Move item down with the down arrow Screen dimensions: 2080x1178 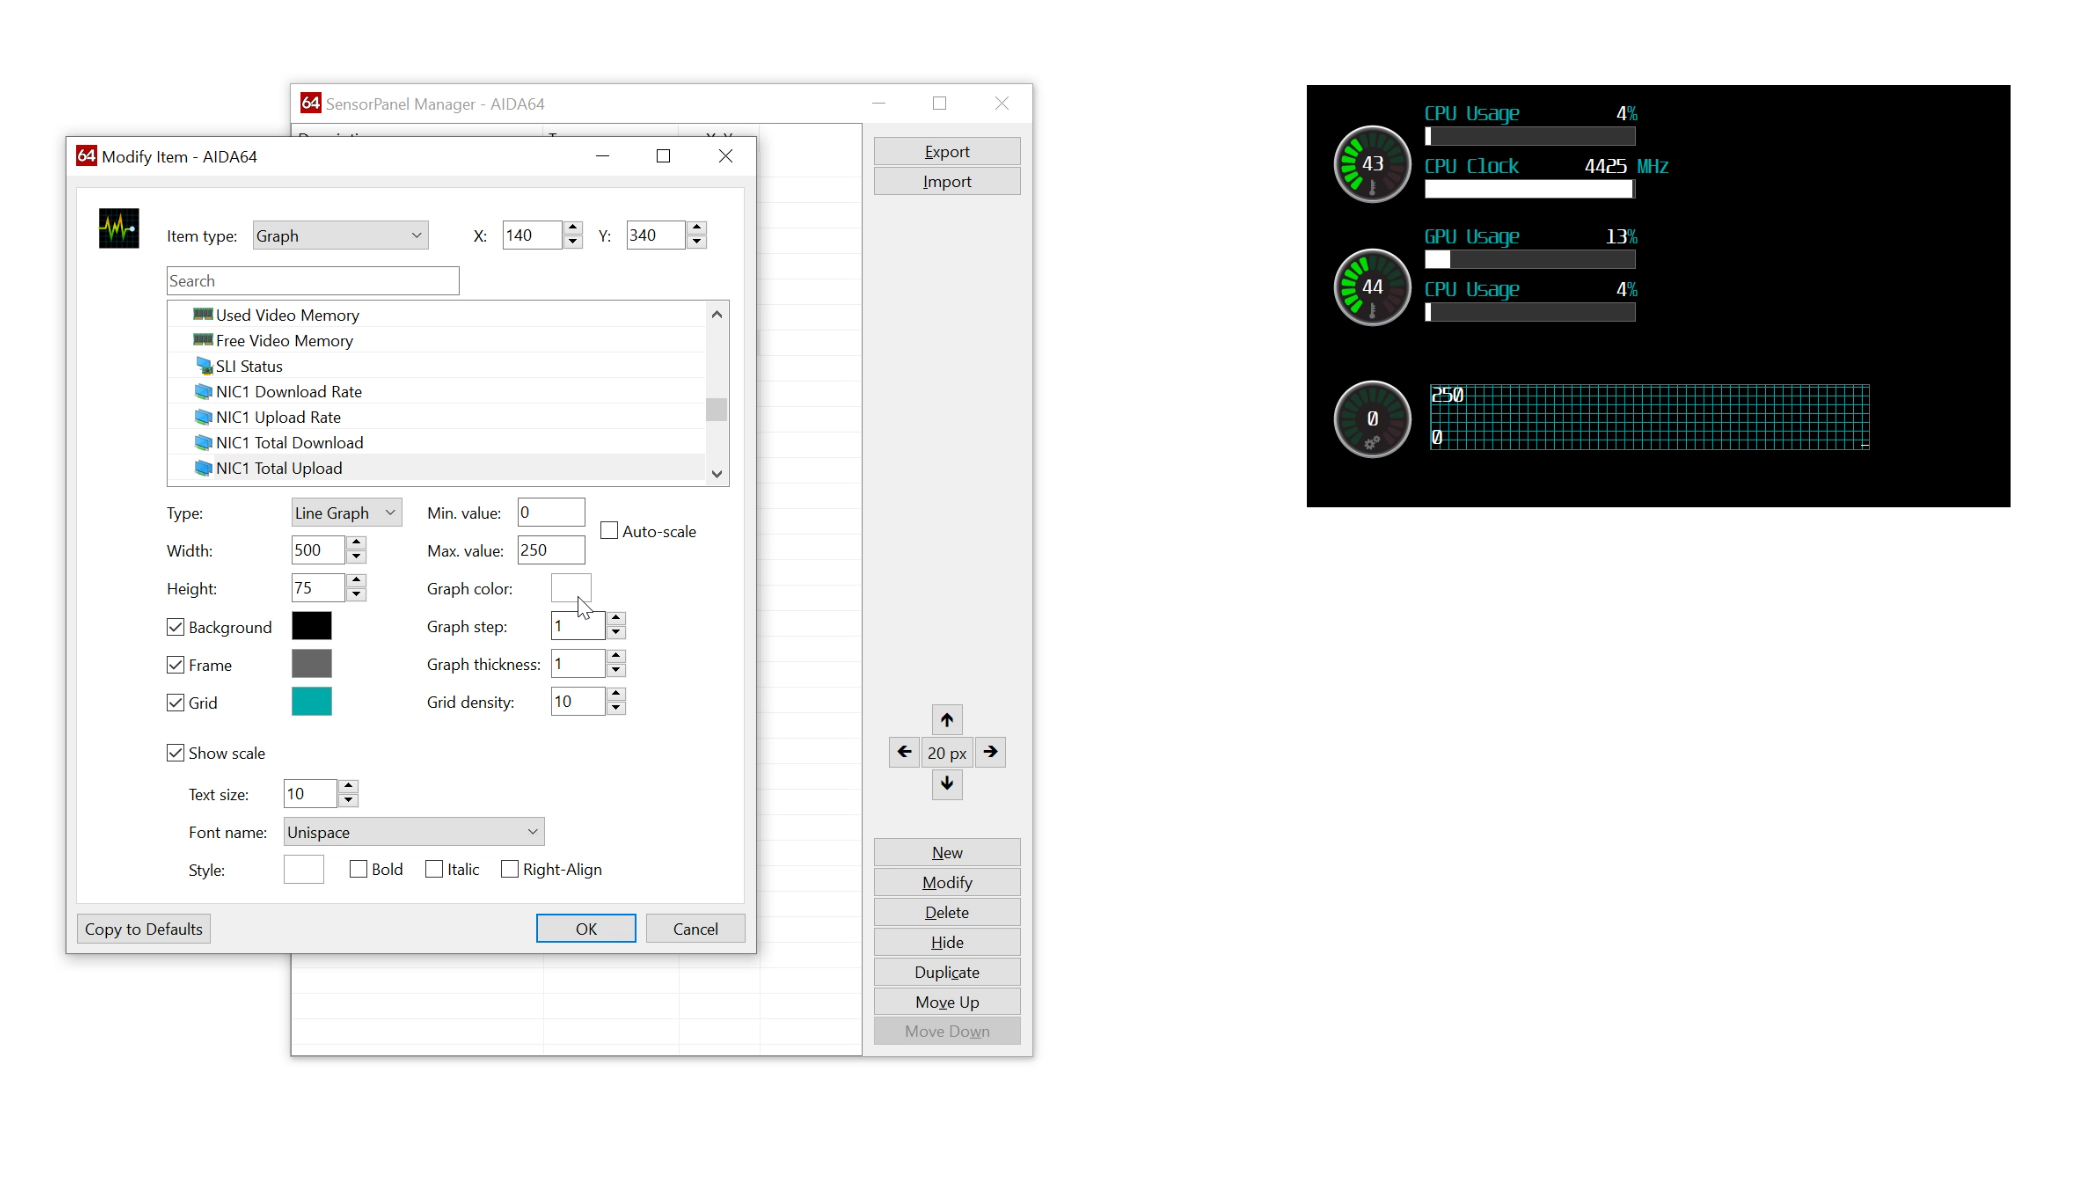947,784
